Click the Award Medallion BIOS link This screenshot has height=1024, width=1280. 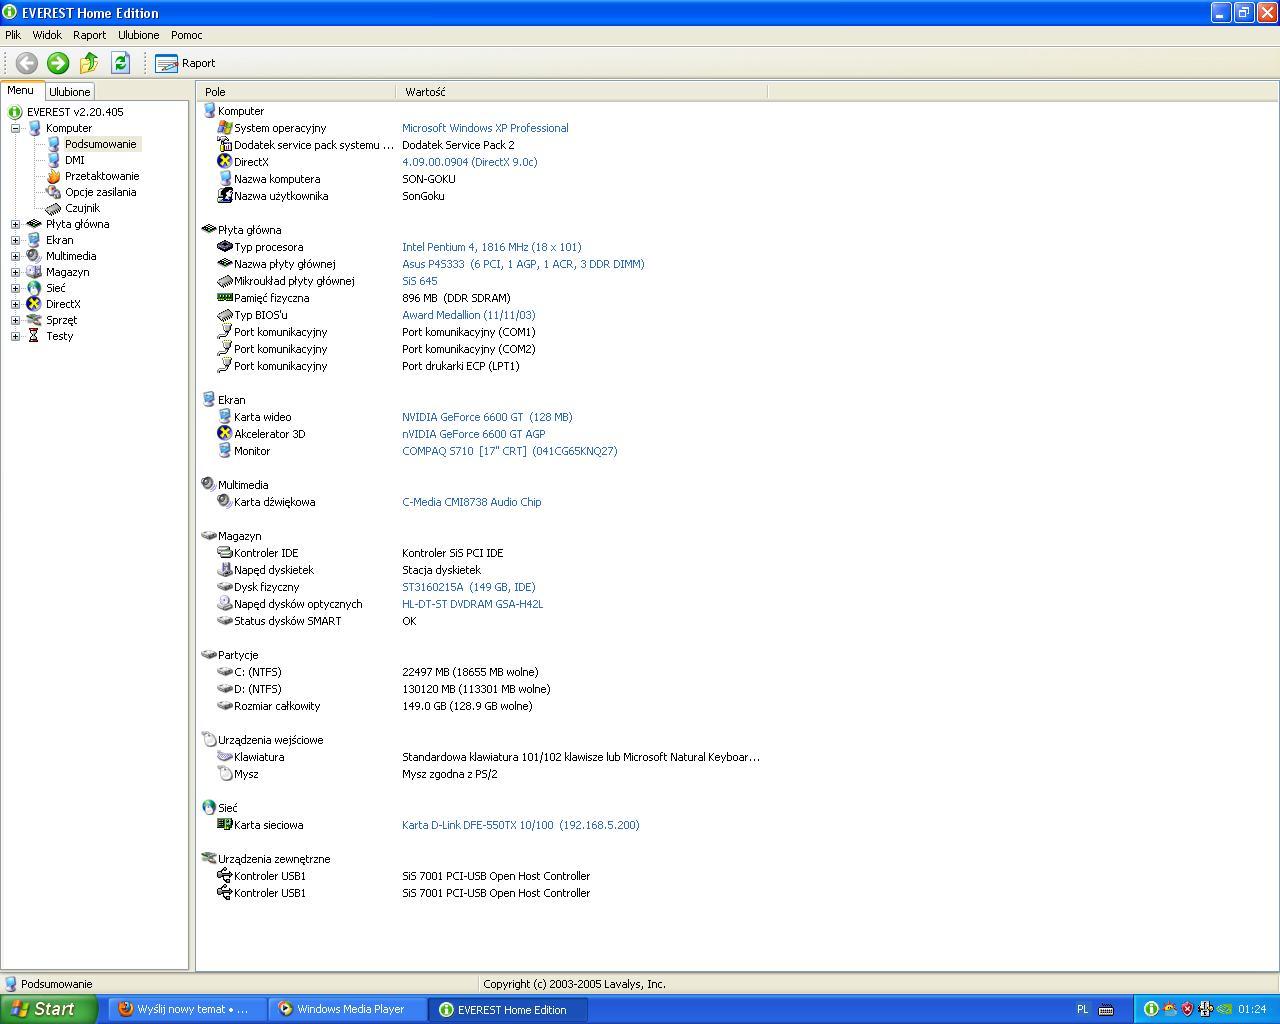(x=468, y=315)
